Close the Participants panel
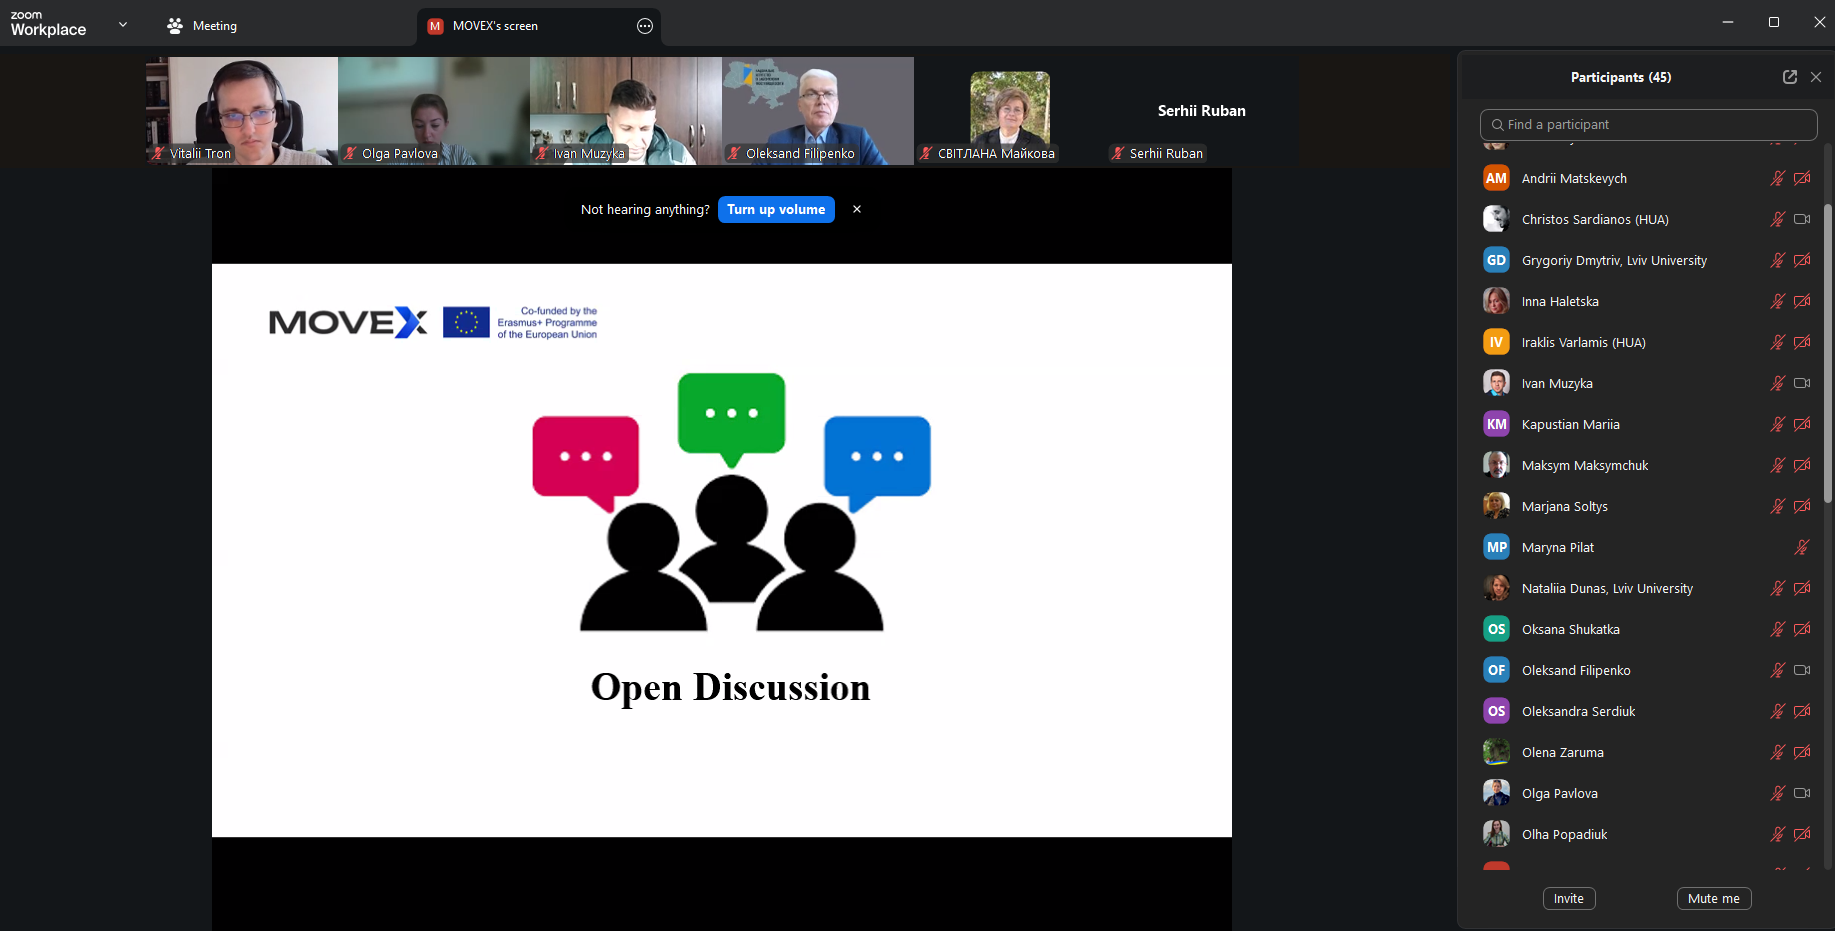The height and width of the screenshot is (931, 1835). tap(1816, 77)
